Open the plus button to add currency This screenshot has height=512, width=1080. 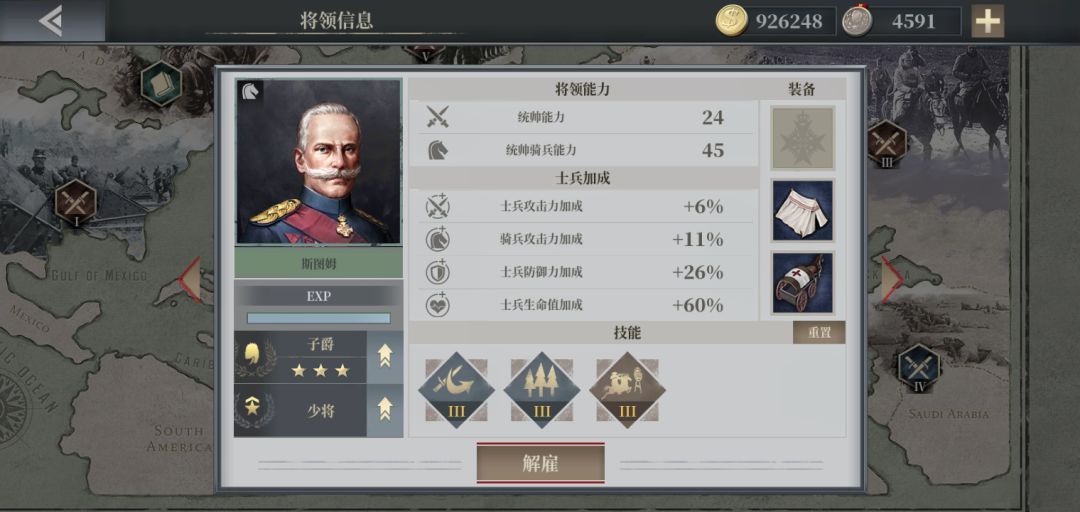pyautogui.click(x=987, y=21)
